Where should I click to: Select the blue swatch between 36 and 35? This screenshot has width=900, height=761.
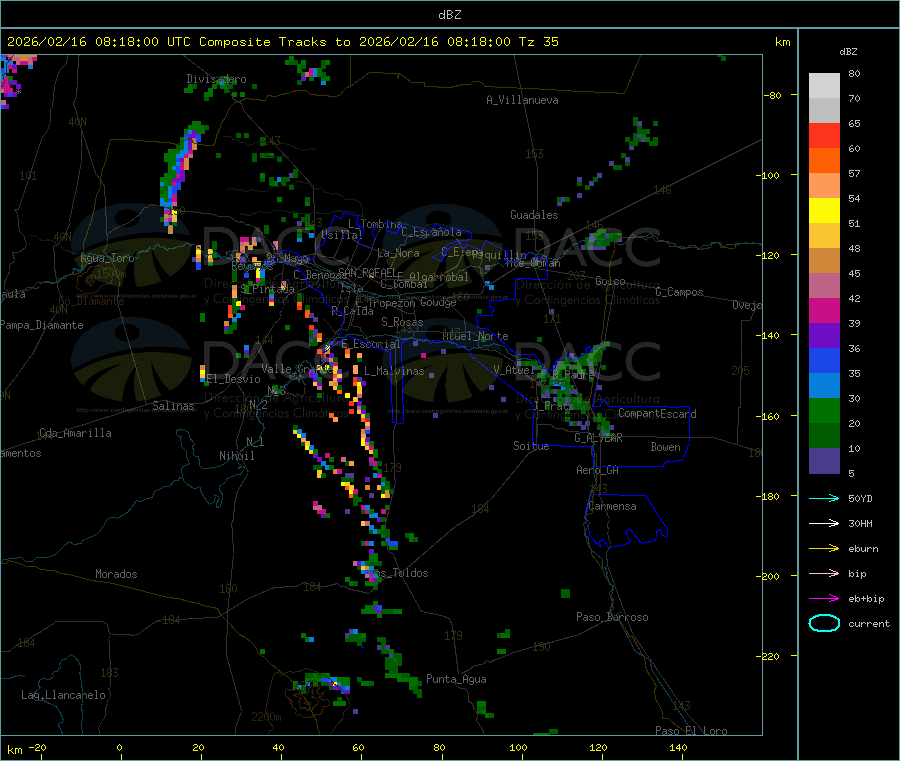pyautogui.click(x=824, y=360)
